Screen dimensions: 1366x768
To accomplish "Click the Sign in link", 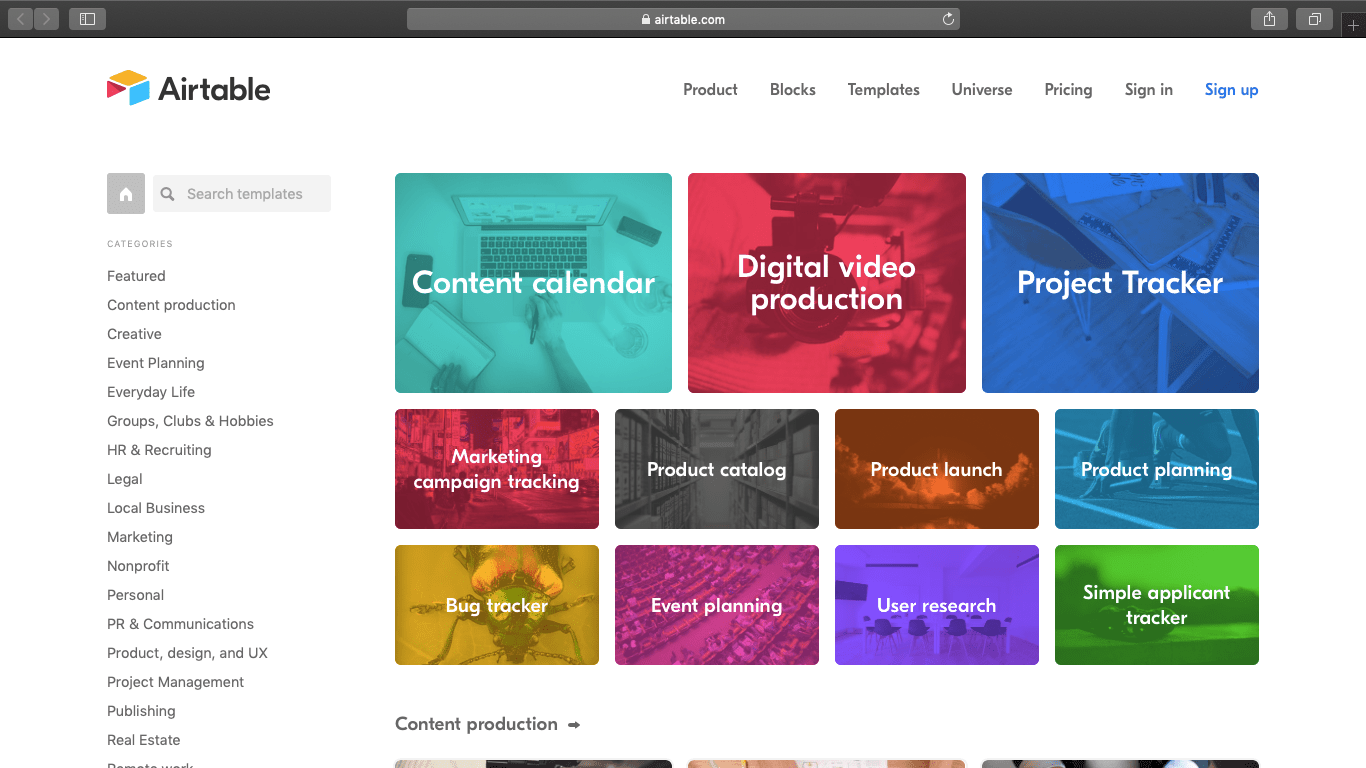I will click(1148, 90).
